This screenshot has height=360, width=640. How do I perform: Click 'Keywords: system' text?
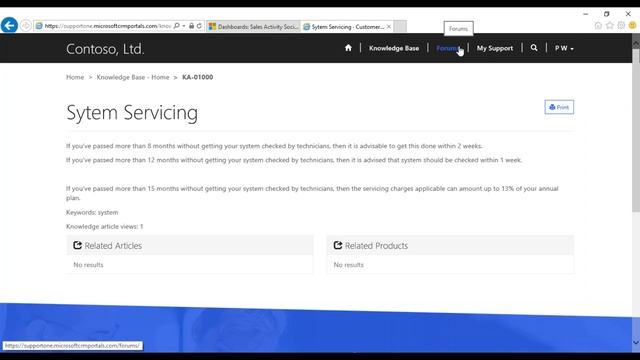(92, 212)
